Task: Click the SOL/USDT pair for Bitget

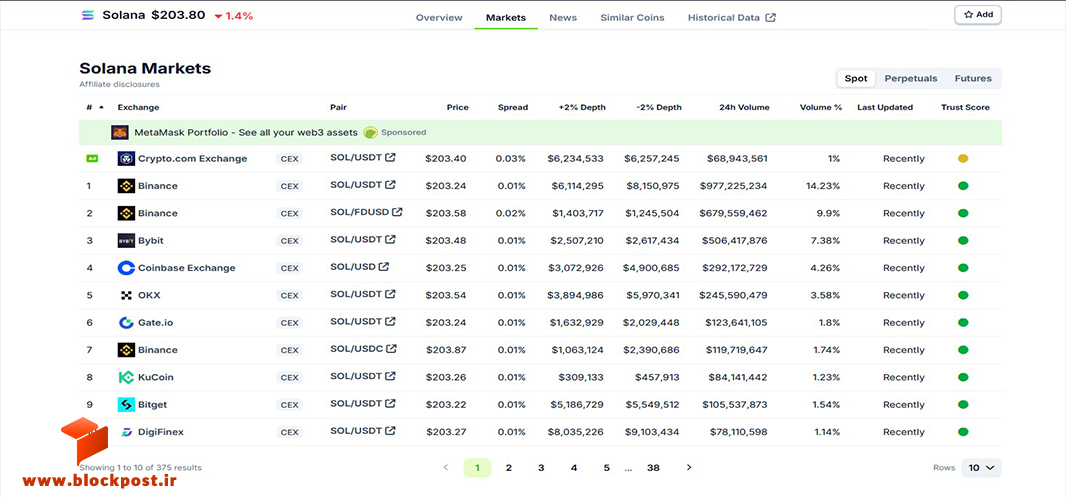Action: pyautogui.click(x=356, y=403)
